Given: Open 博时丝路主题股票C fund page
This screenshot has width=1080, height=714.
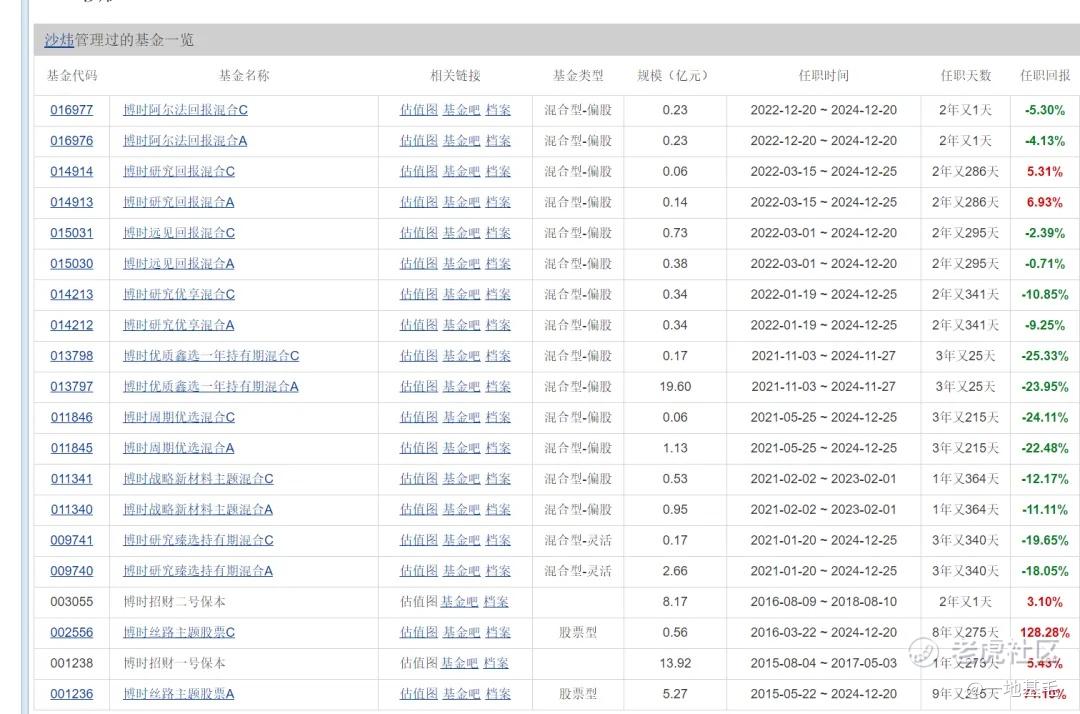Looking at the screenshot, I should (179, 632).
